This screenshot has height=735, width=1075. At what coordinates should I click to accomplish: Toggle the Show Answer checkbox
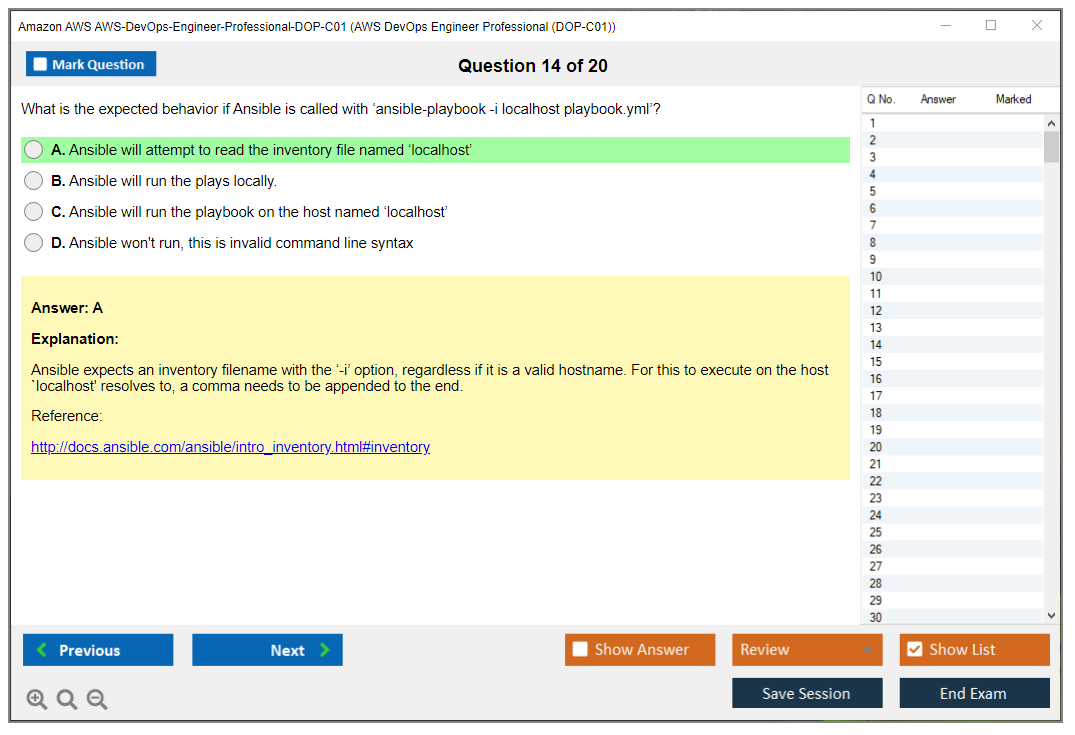click(x=580, y=650)
